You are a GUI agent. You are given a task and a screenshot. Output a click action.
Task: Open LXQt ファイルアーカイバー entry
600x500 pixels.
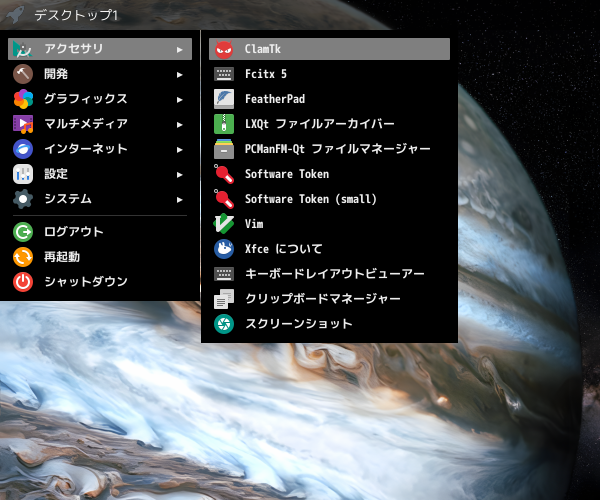point(329,124)
